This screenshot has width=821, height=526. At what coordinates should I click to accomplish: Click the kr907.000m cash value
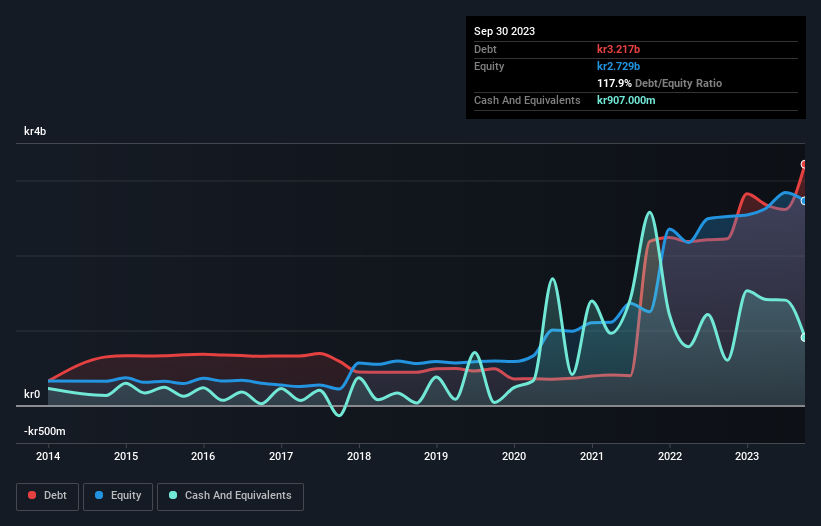(626, 100)
